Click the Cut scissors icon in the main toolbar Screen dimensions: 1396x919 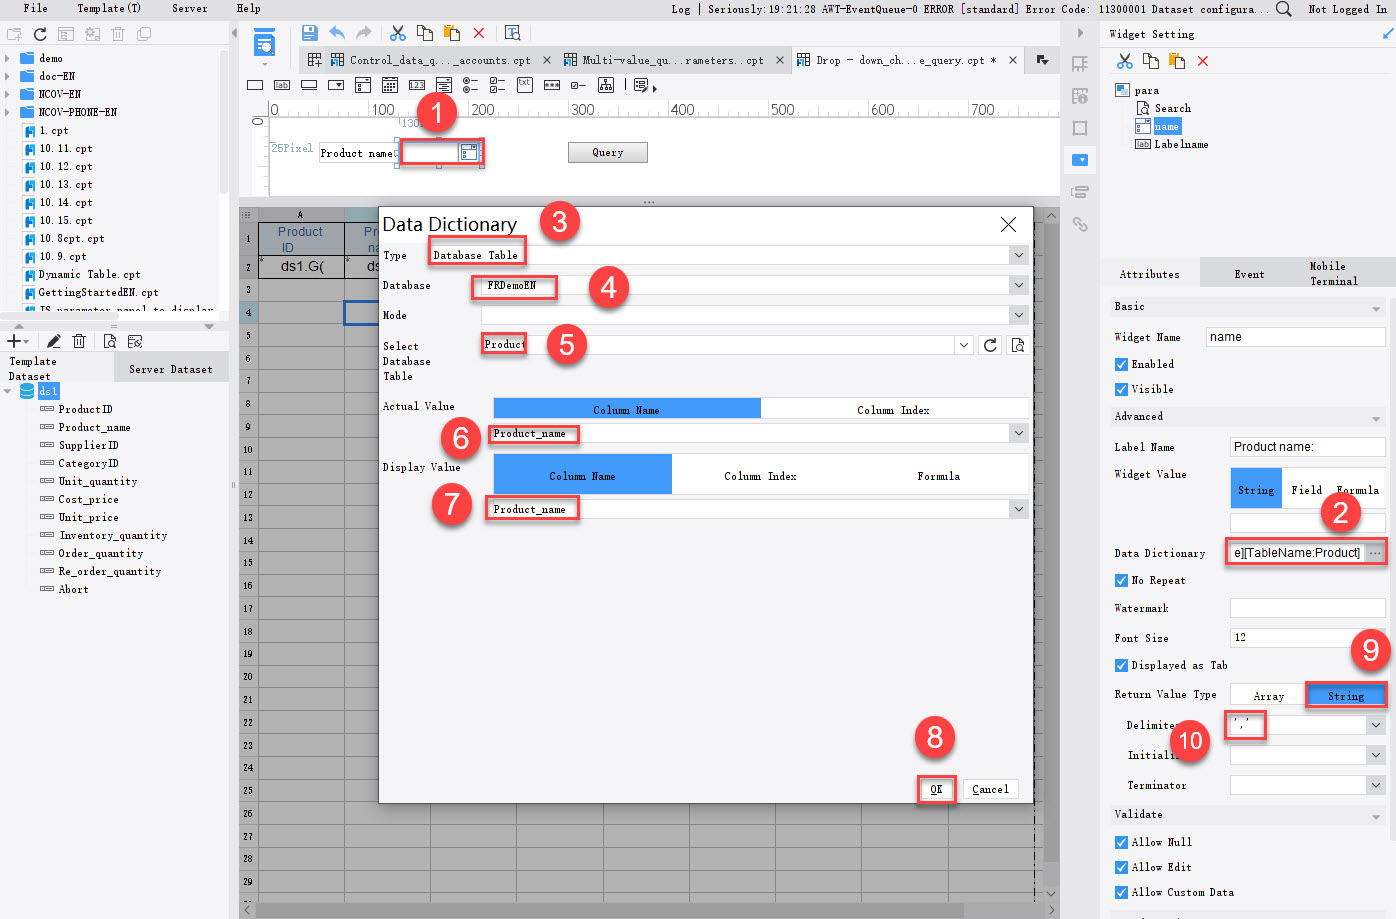pyautogui.click(x=398, y=33)
